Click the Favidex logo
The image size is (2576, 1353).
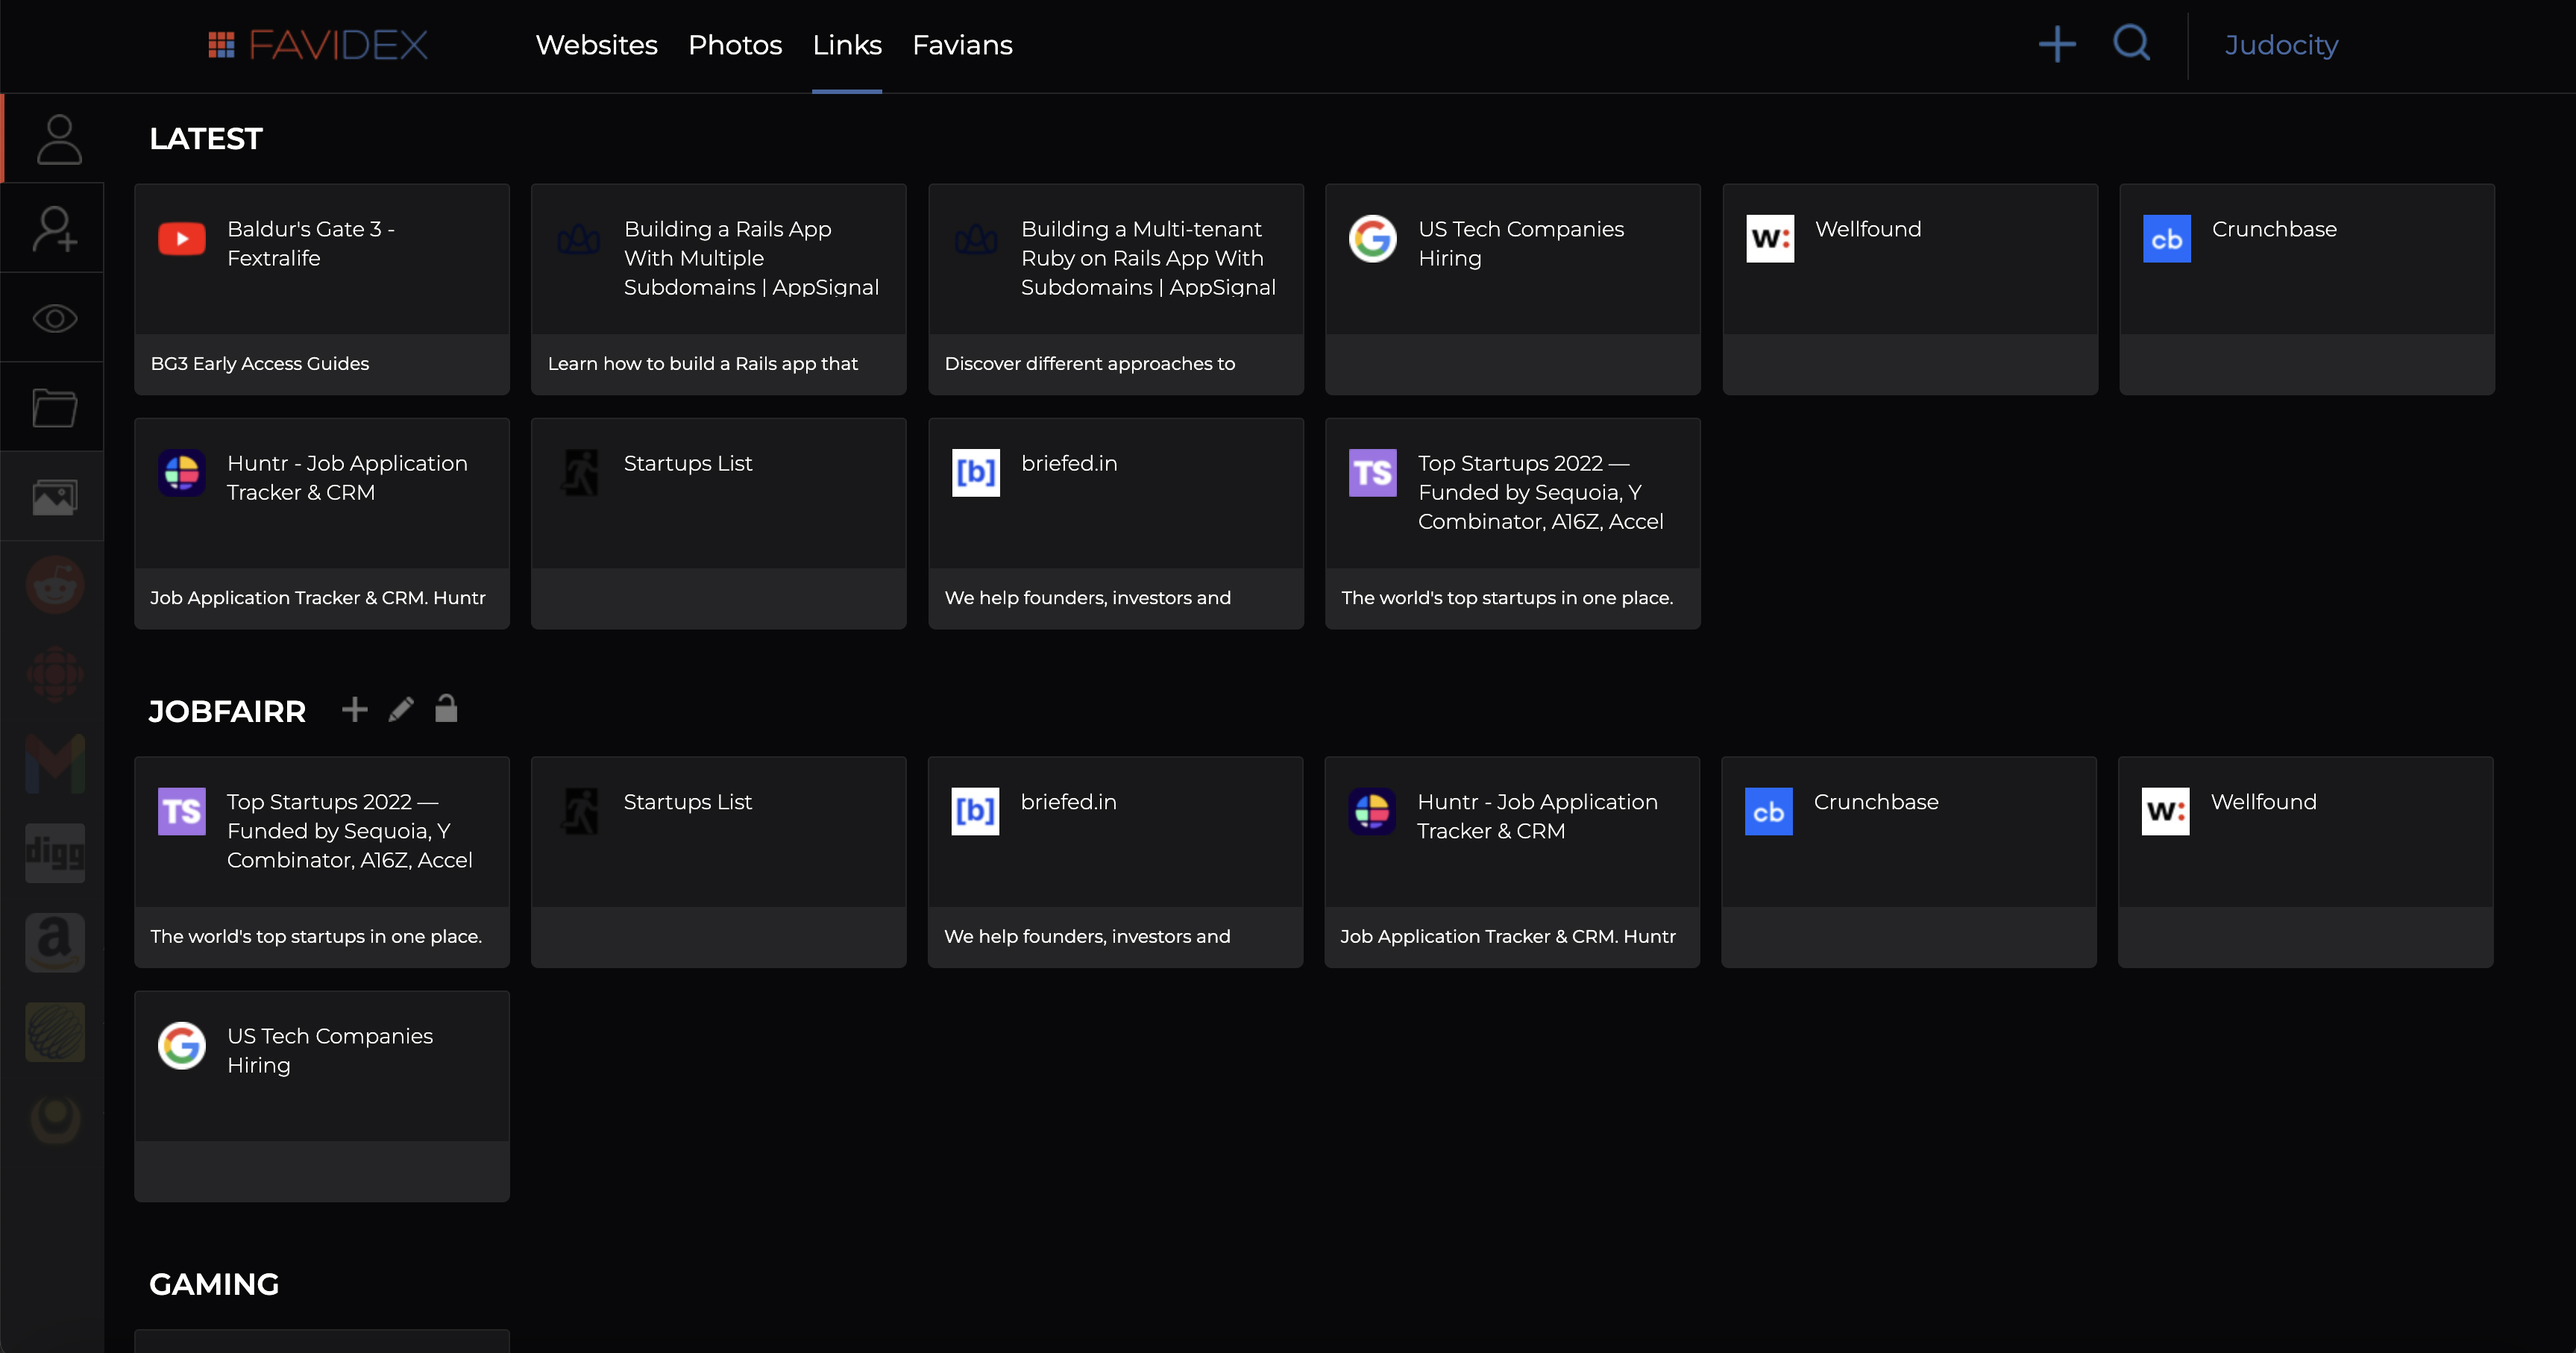click(318, 45)
